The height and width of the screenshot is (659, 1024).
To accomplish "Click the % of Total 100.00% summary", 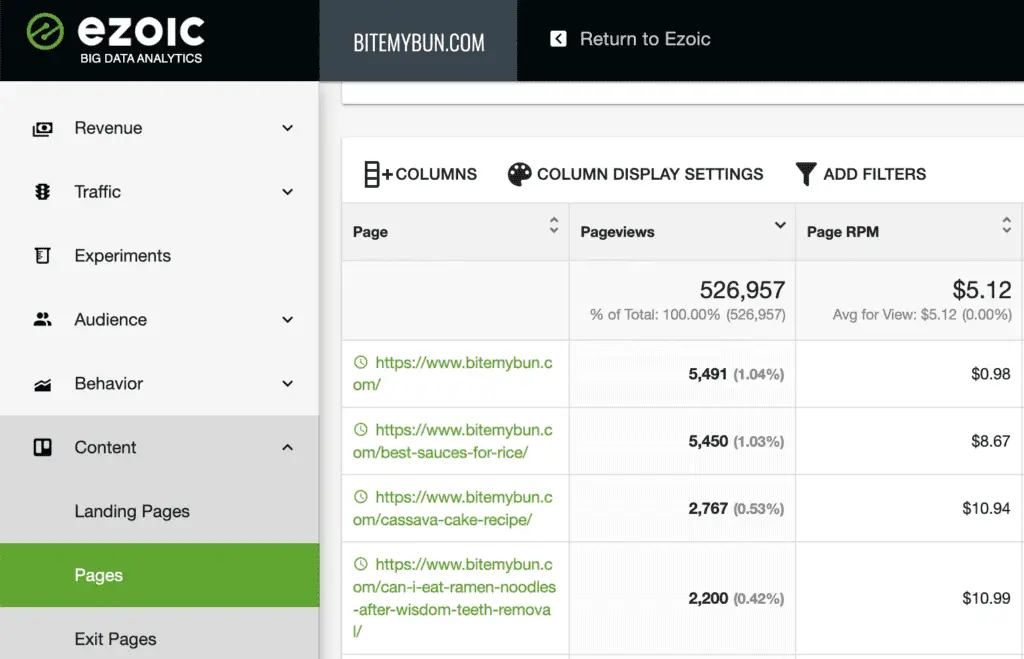I will point(688,315).
